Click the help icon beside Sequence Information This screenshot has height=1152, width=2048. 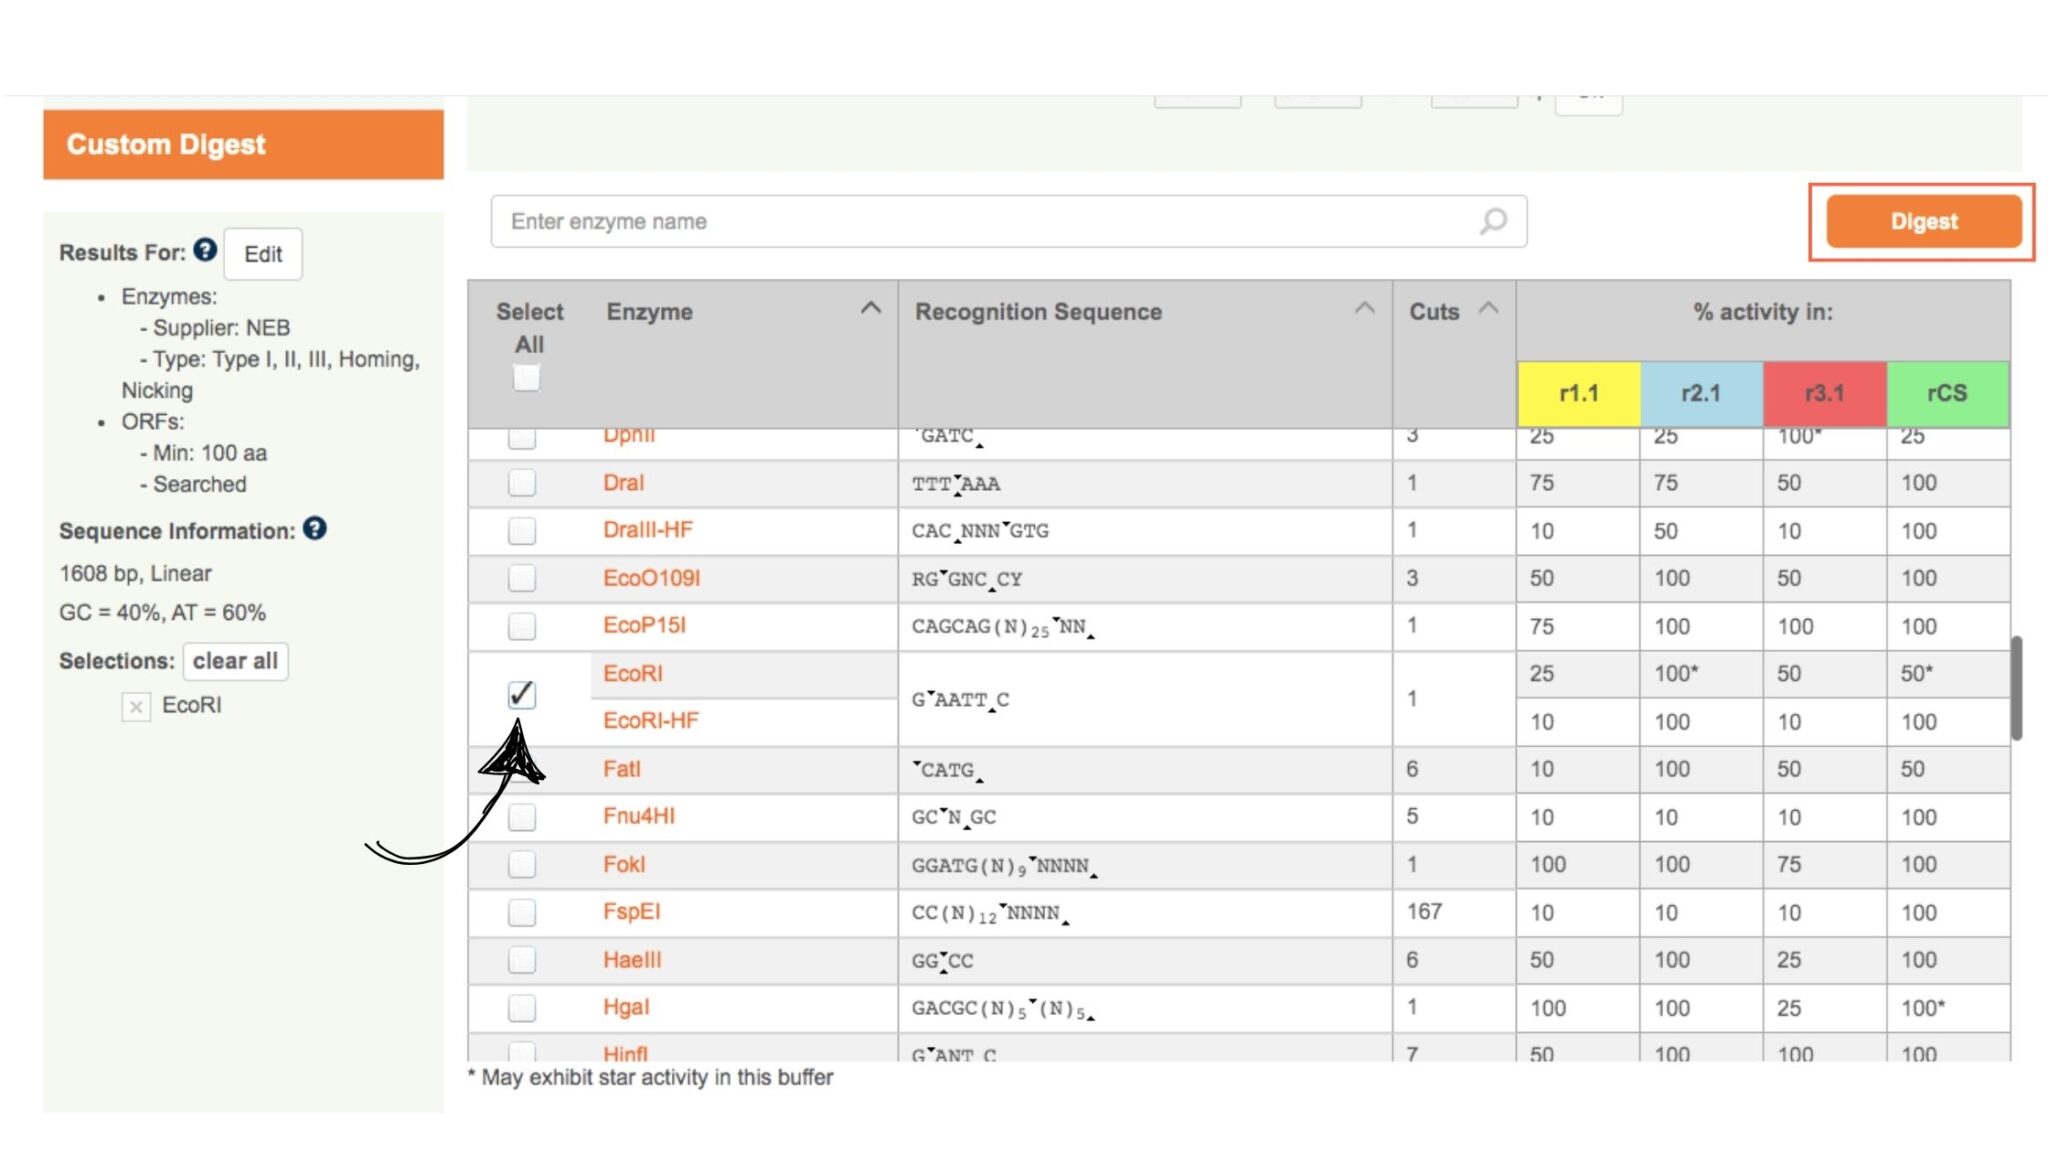[x=315, y=529]
